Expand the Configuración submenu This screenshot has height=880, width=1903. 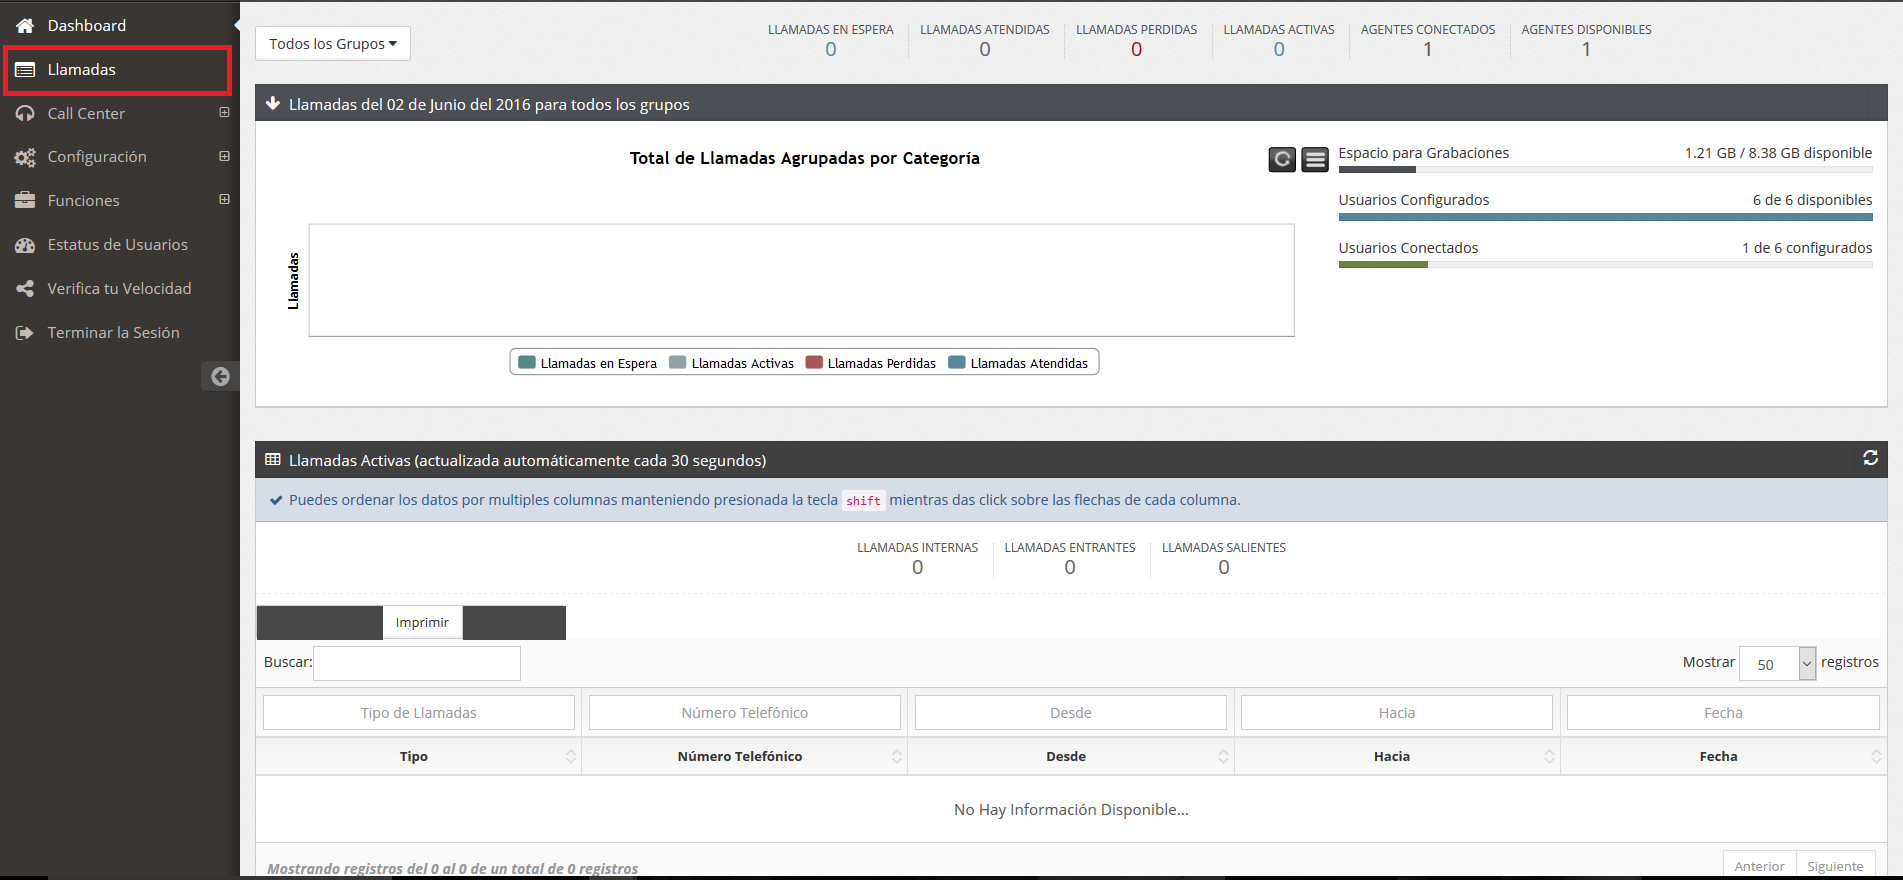tap(224, 156)
